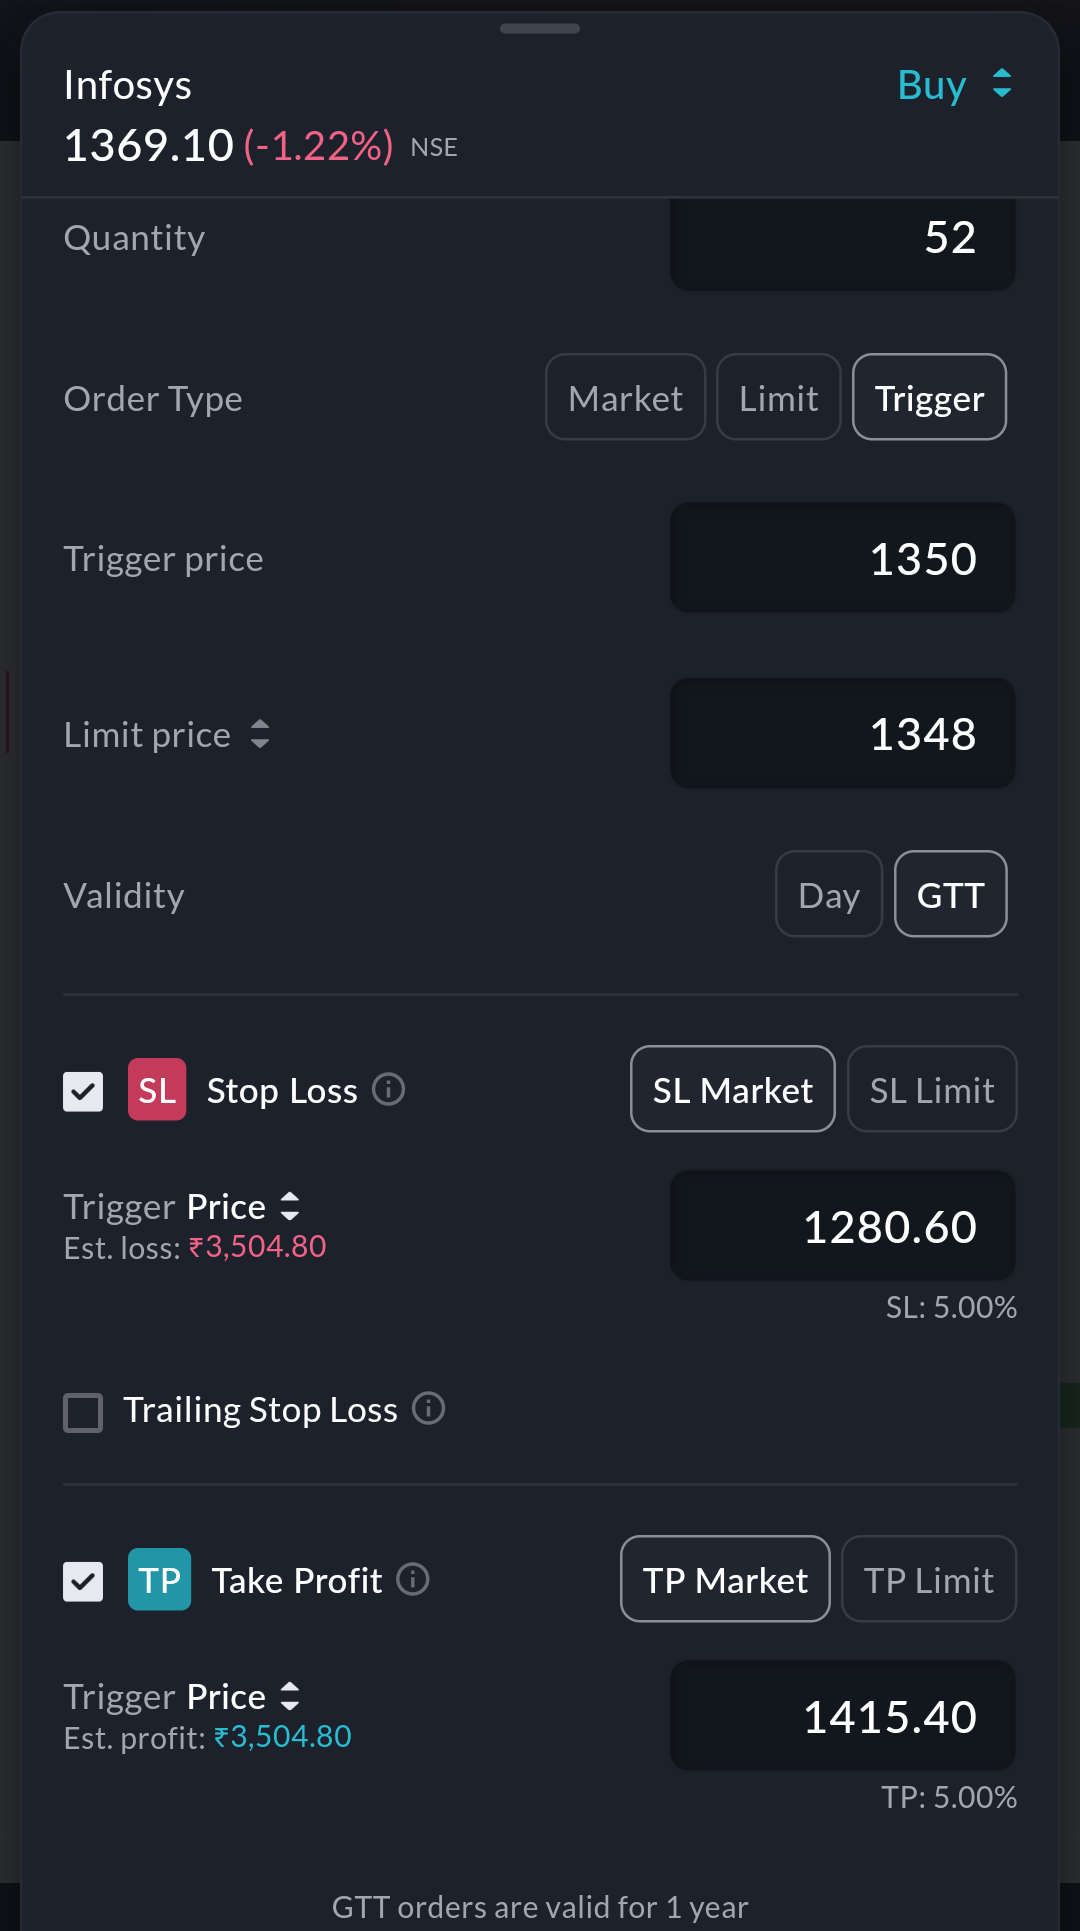
Task: Click the red SL badge icon
Action: 157,1089
